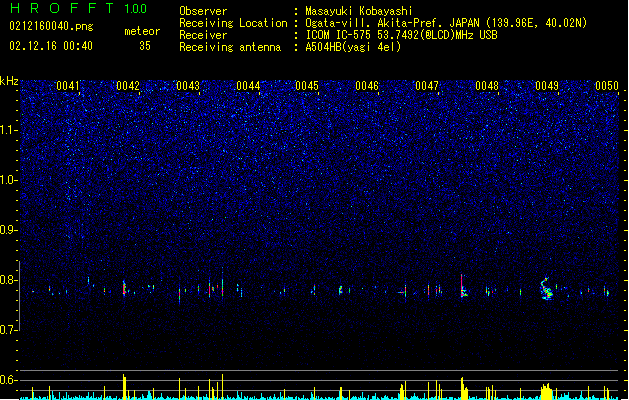
Task: Click time marker 0046
Action: click(367, 86)
